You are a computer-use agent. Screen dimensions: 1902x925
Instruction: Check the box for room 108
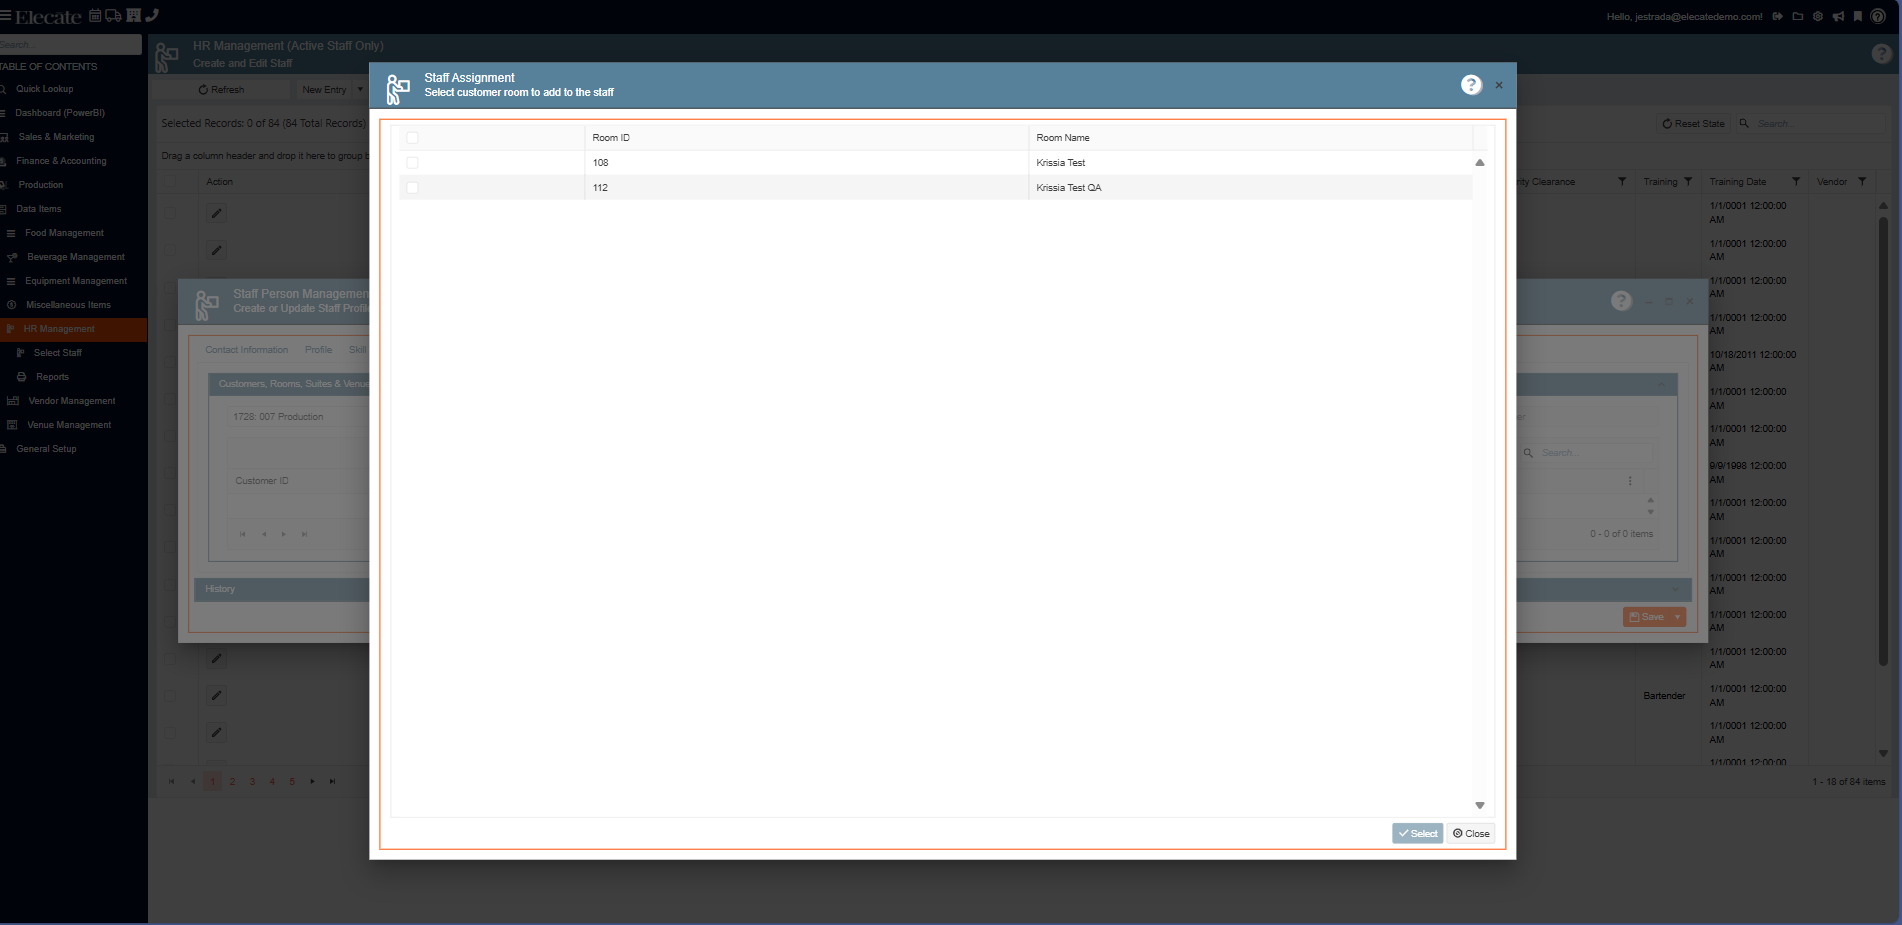pyautogui.click(x=412, y=163)
